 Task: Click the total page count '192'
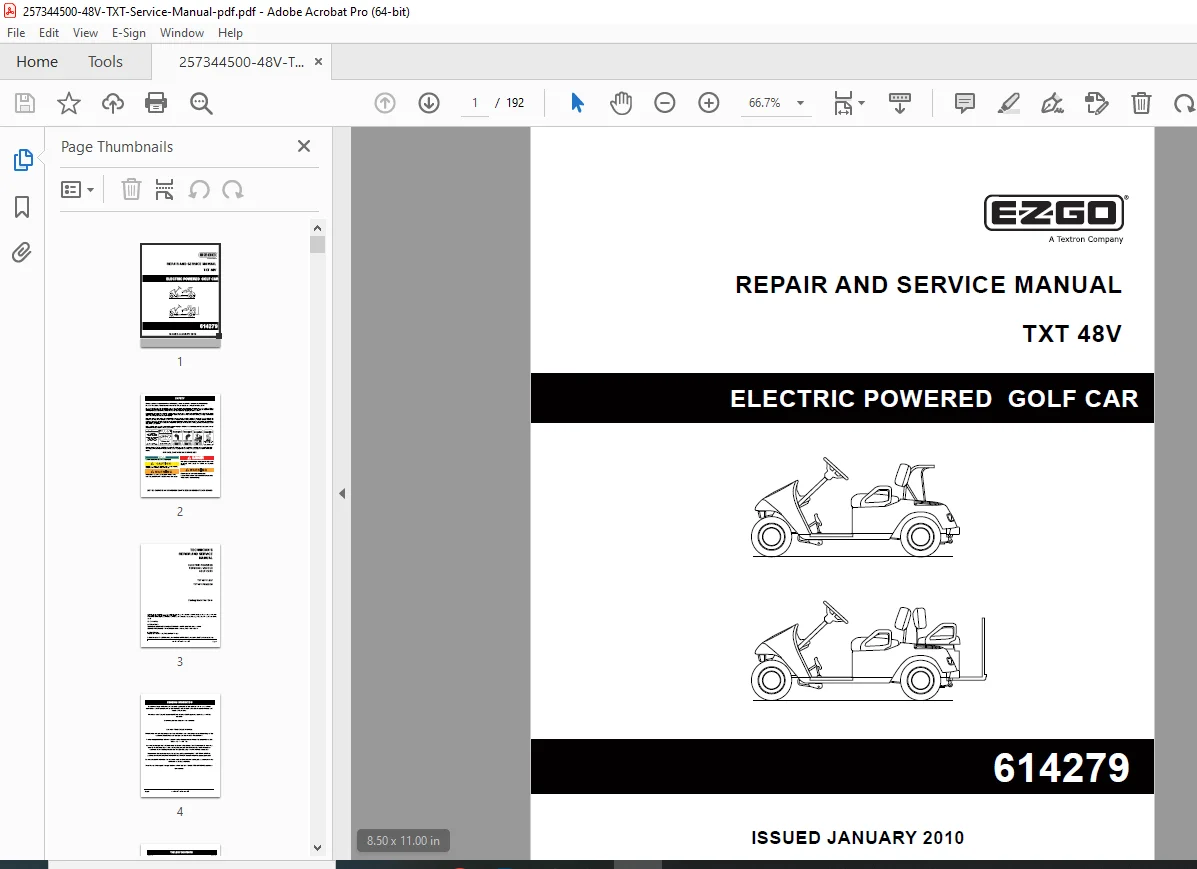(x=515, y=103)
